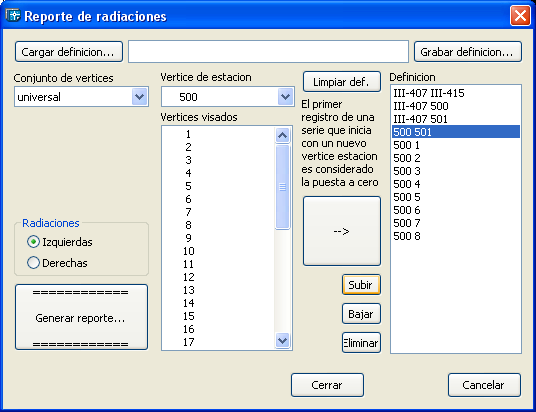Select the 500 6 definition row
536x412 pixels.
tap(456, 210)
